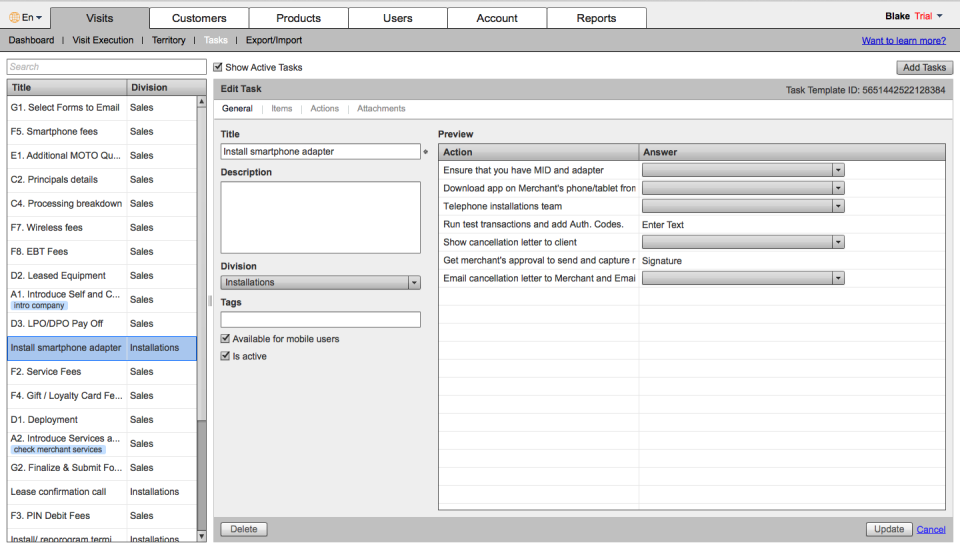Toggle the Show Active Tasks checkbox
960x549 pixels.
point(218,67)
